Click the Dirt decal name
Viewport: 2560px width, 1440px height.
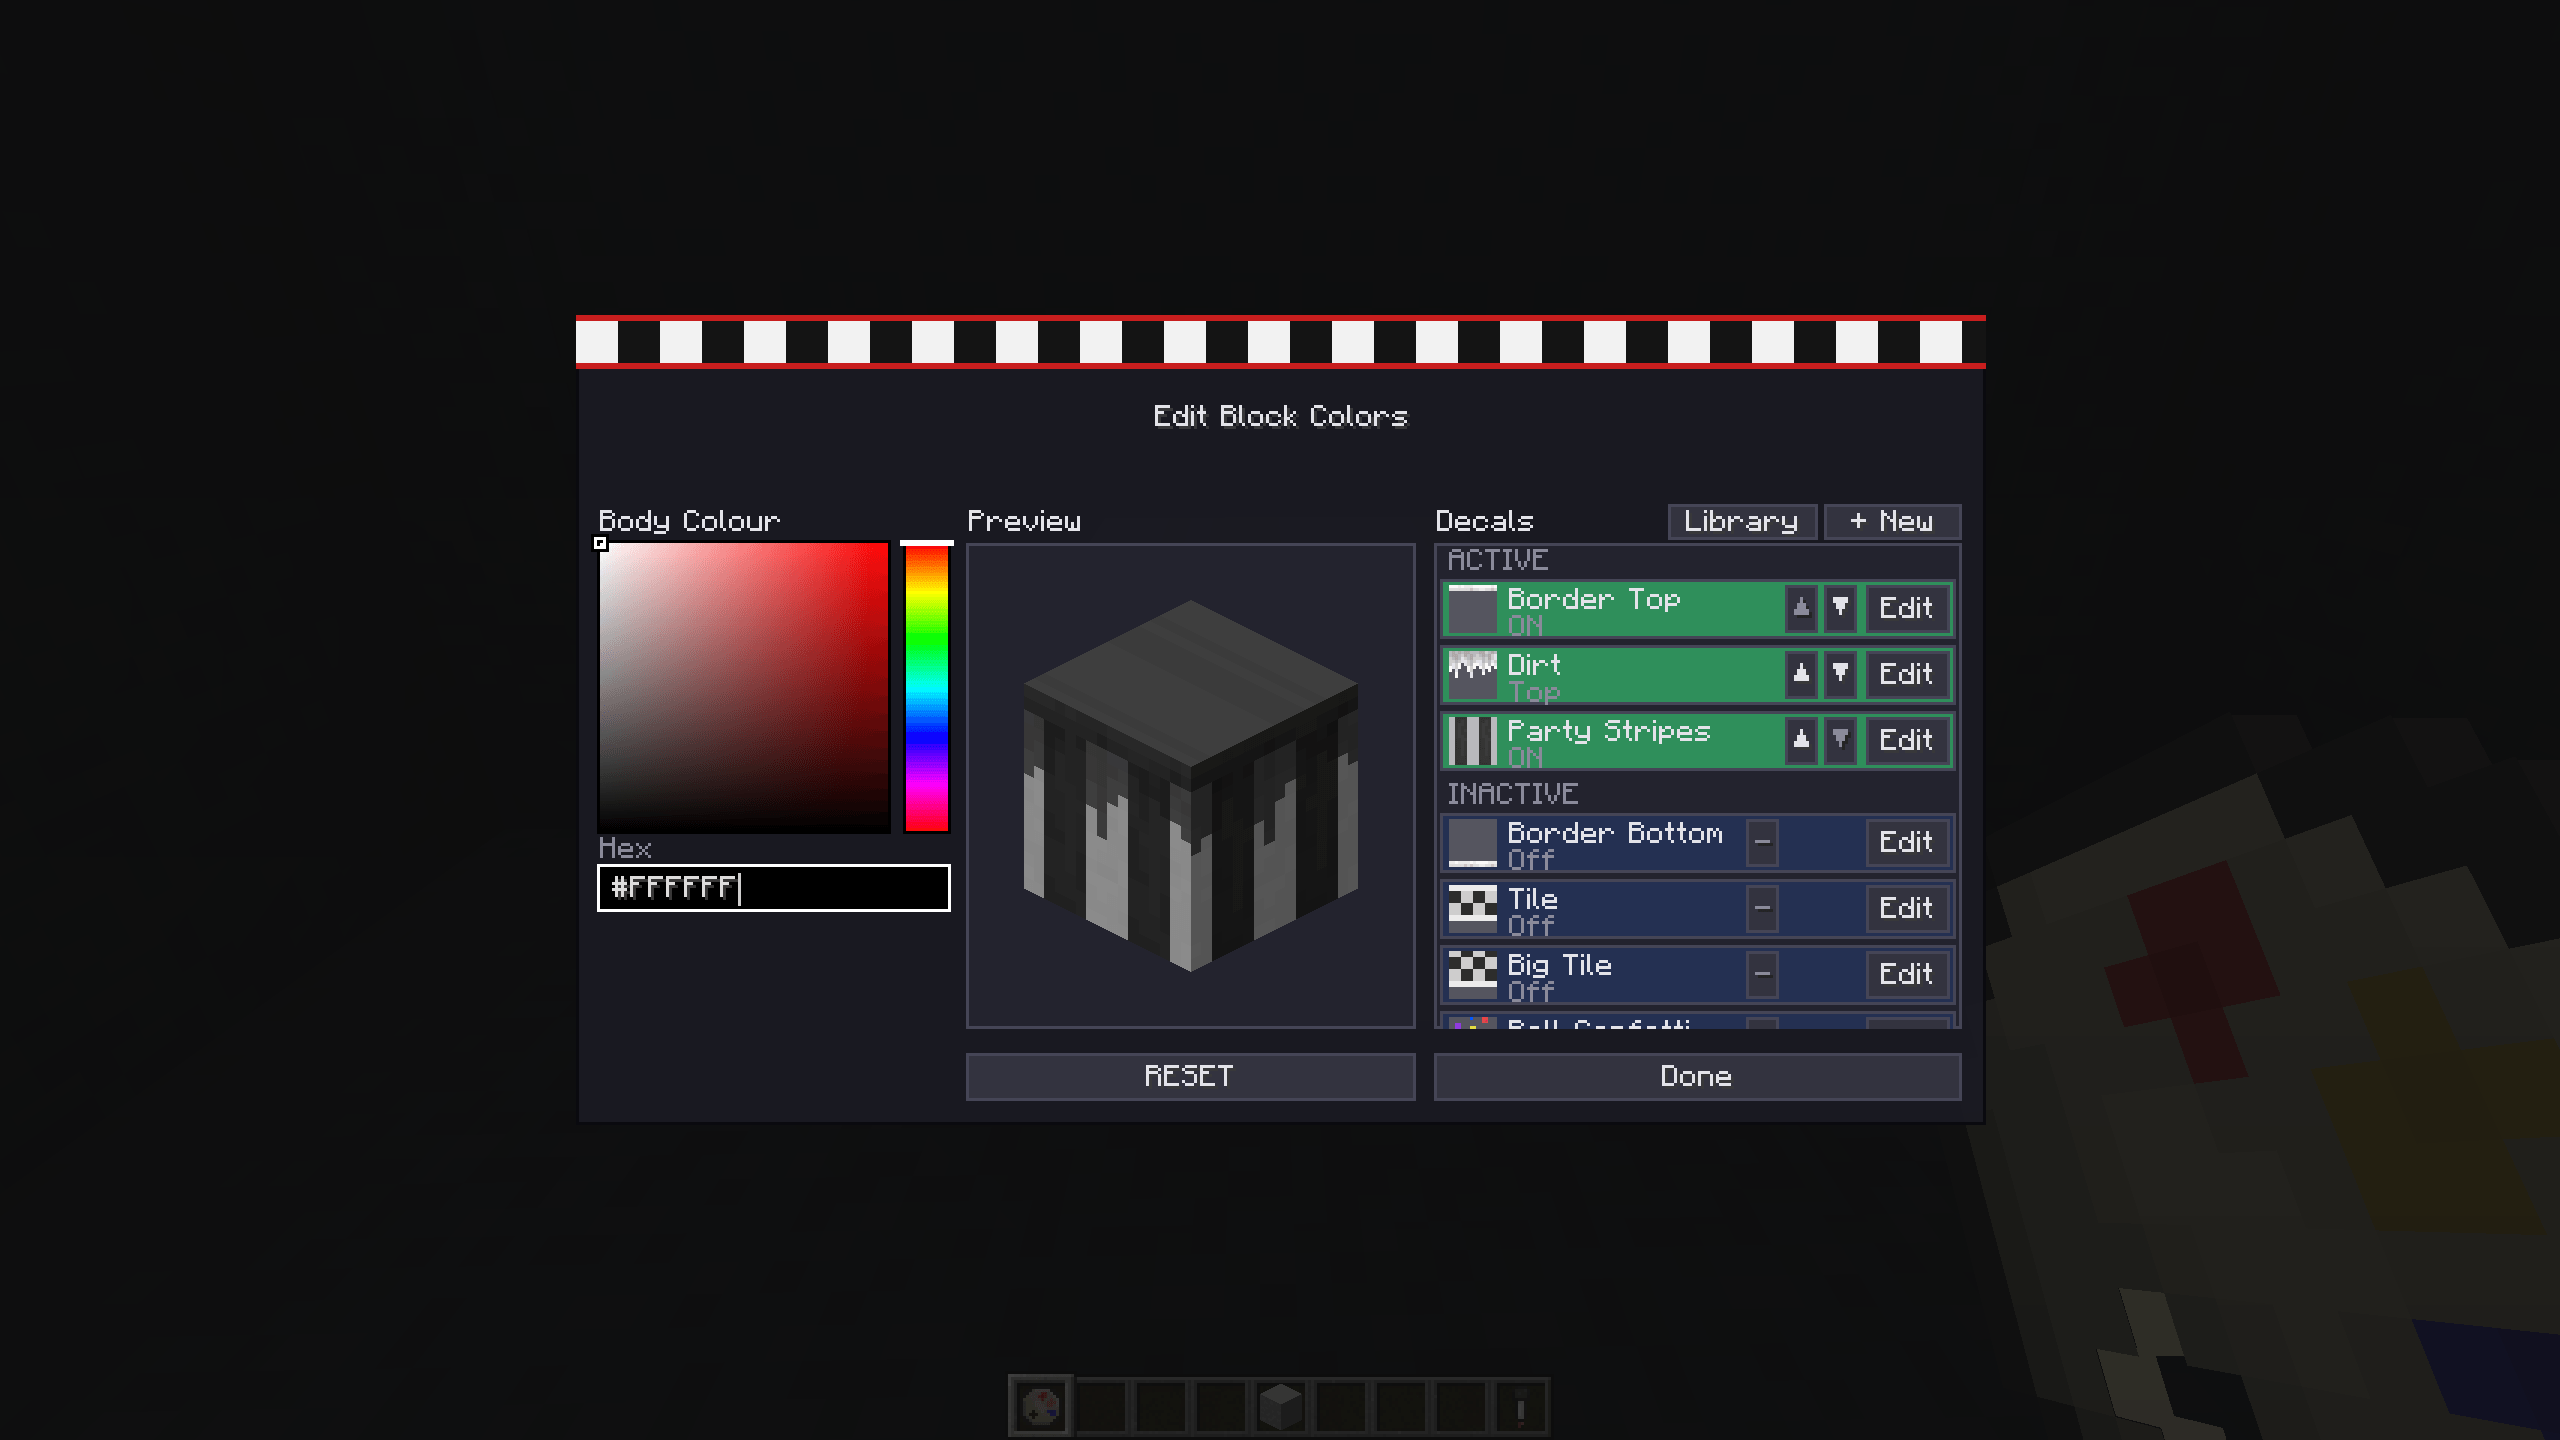1534,665
